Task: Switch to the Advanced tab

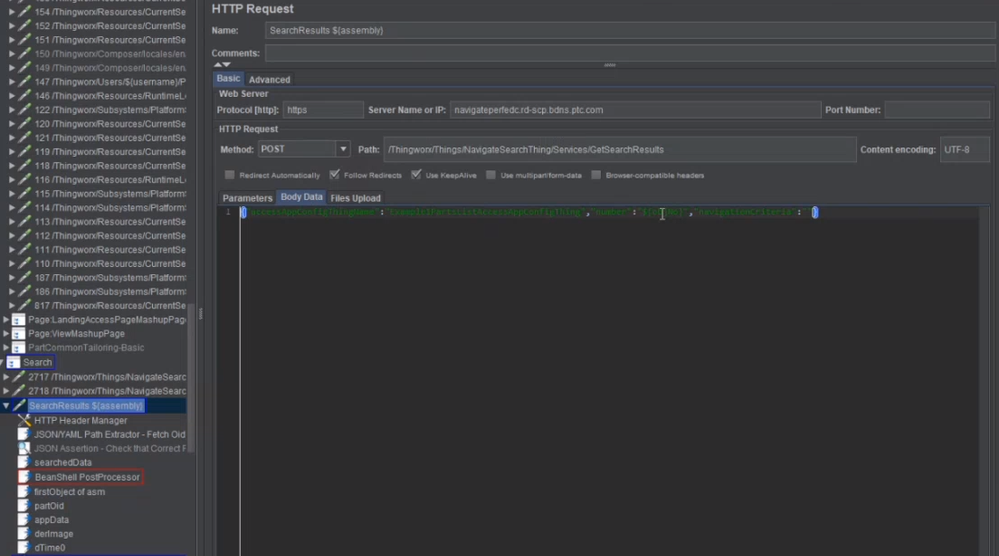Action: (270, 80)
